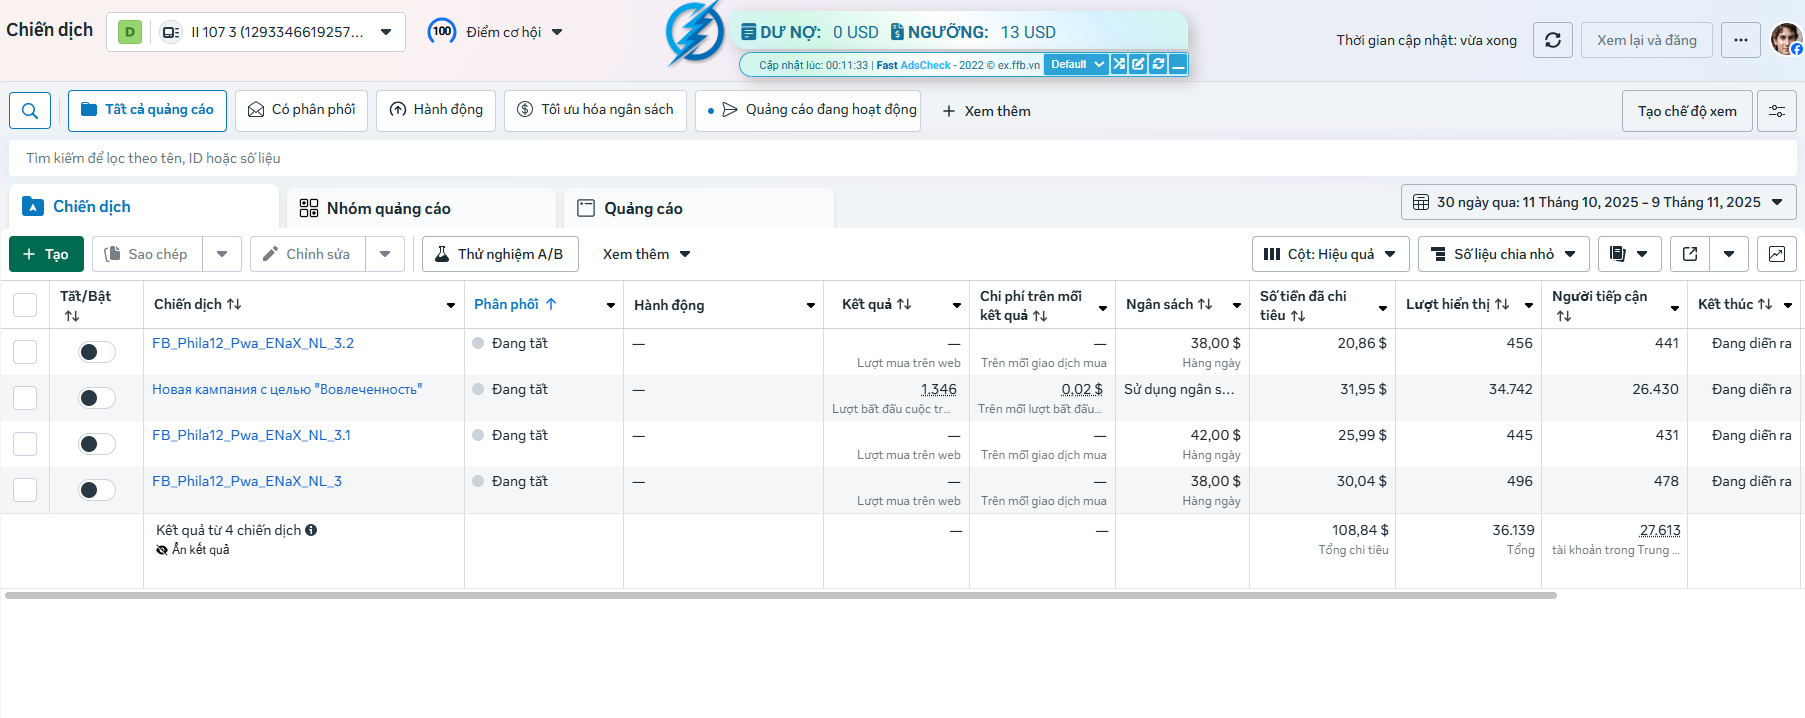The width and height of the screenshot is (1805, 718).
Task: Click the Fast AdsCheck lightning logo
Action: [695, 33]
